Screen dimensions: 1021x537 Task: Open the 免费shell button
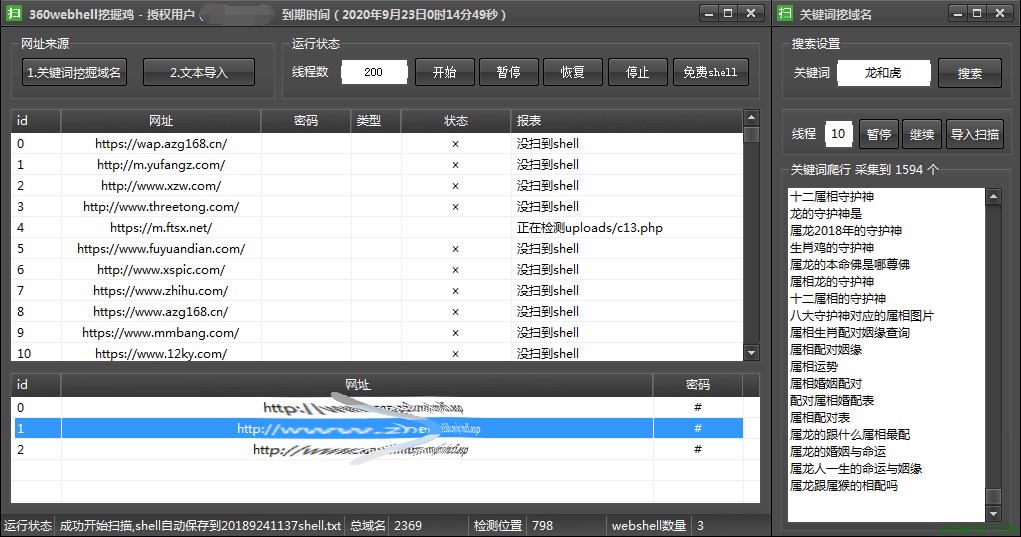(x=710, y=72)
